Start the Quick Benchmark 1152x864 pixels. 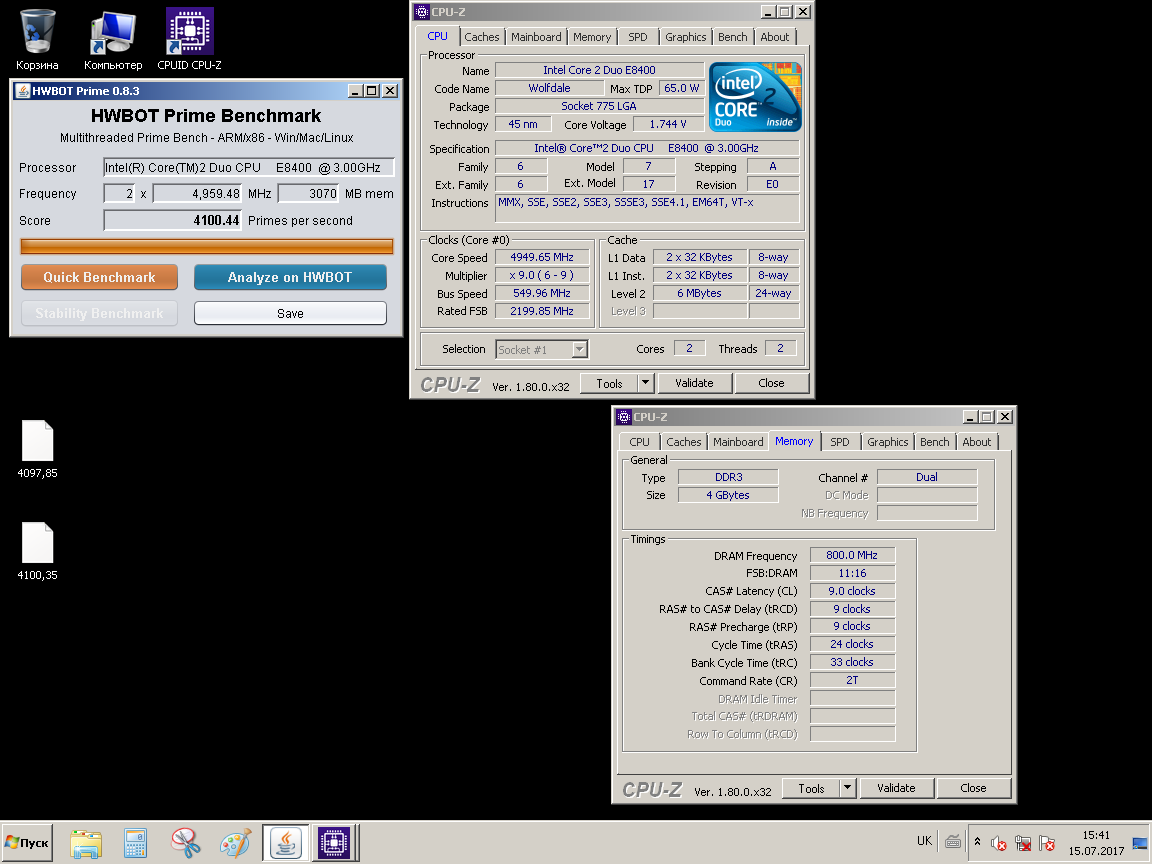click(x=99, y=277)
